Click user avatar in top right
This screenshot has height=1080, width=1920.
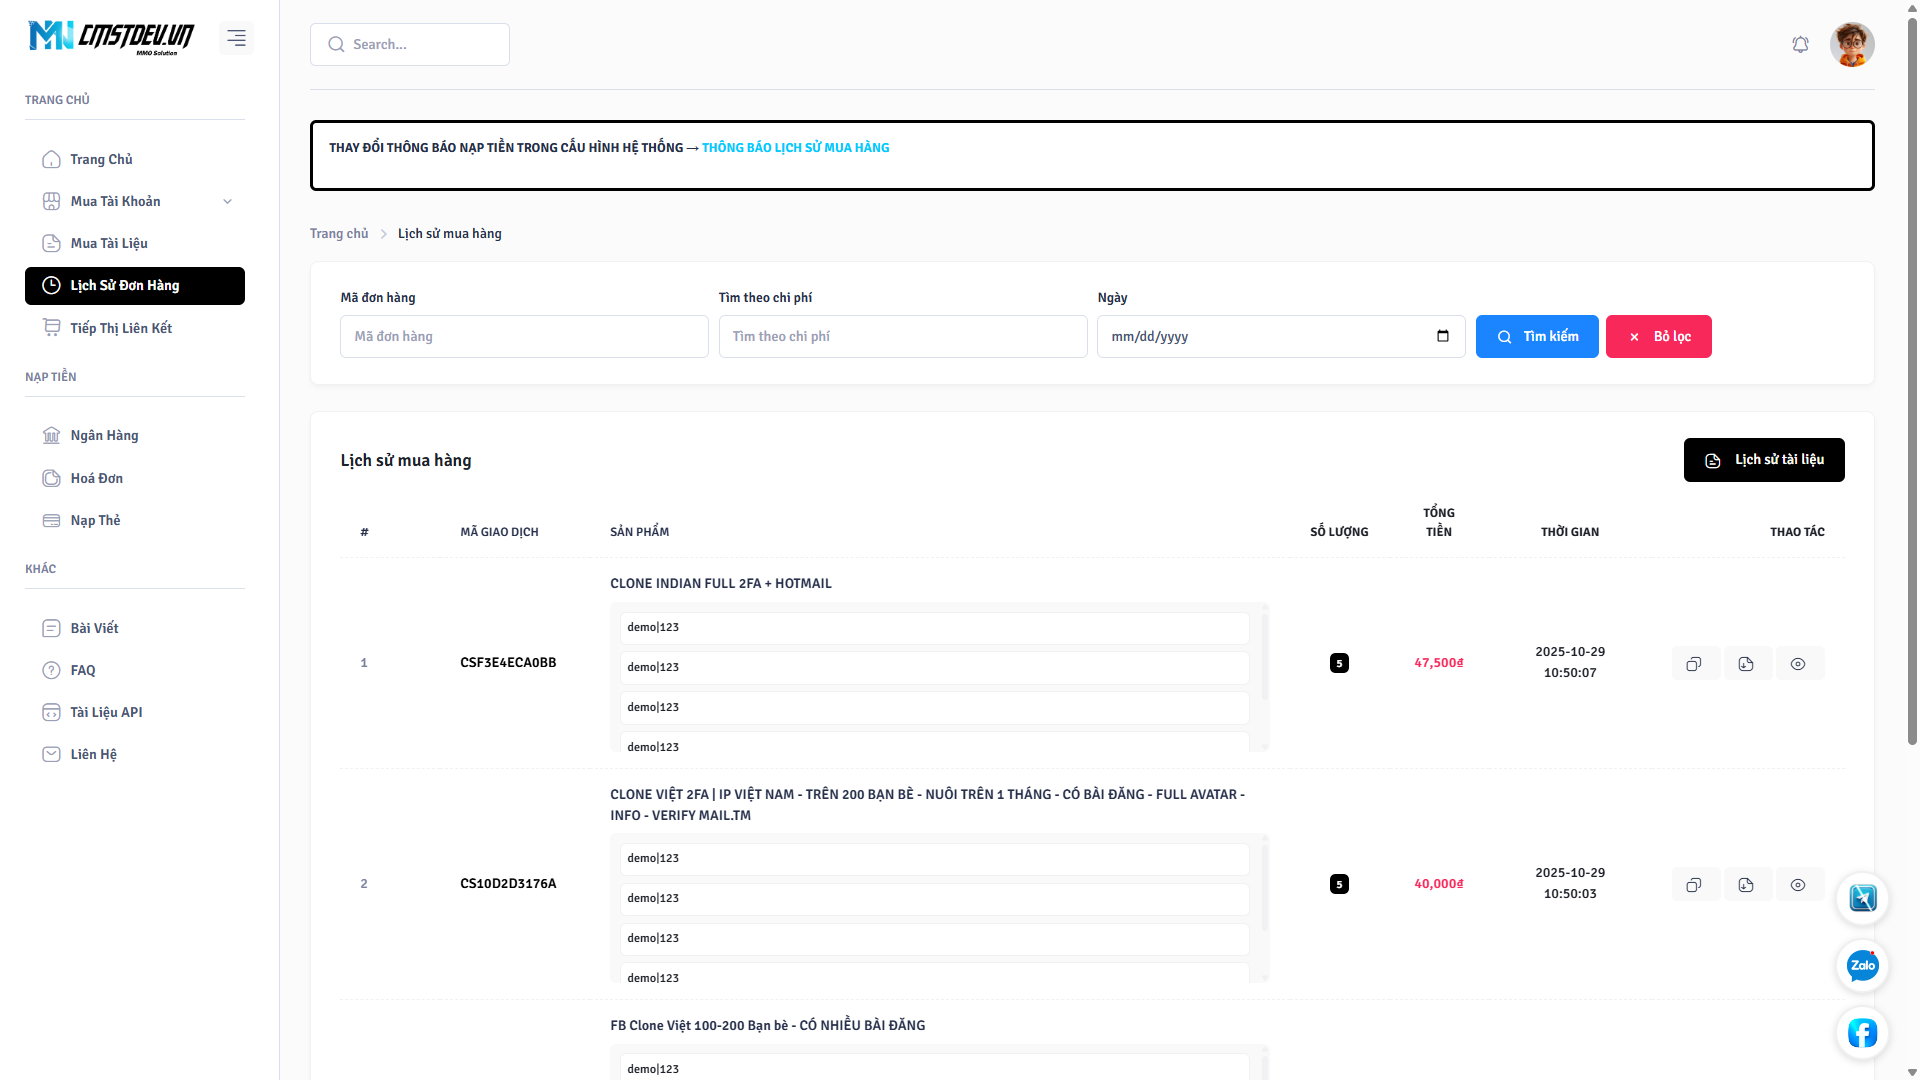(1852, 45)
